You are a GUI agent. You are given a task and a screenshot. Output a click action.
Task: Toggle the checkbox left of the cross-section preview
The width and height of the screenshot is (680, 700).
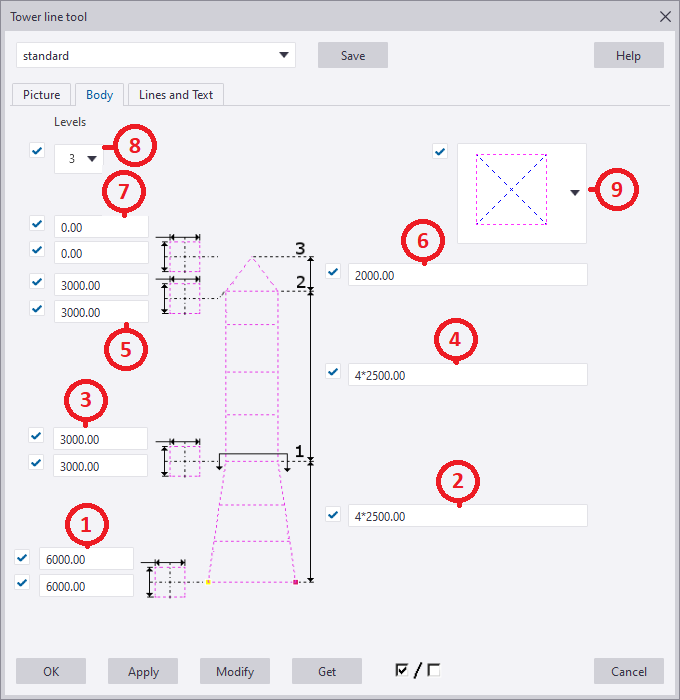[x=439, y=152]
